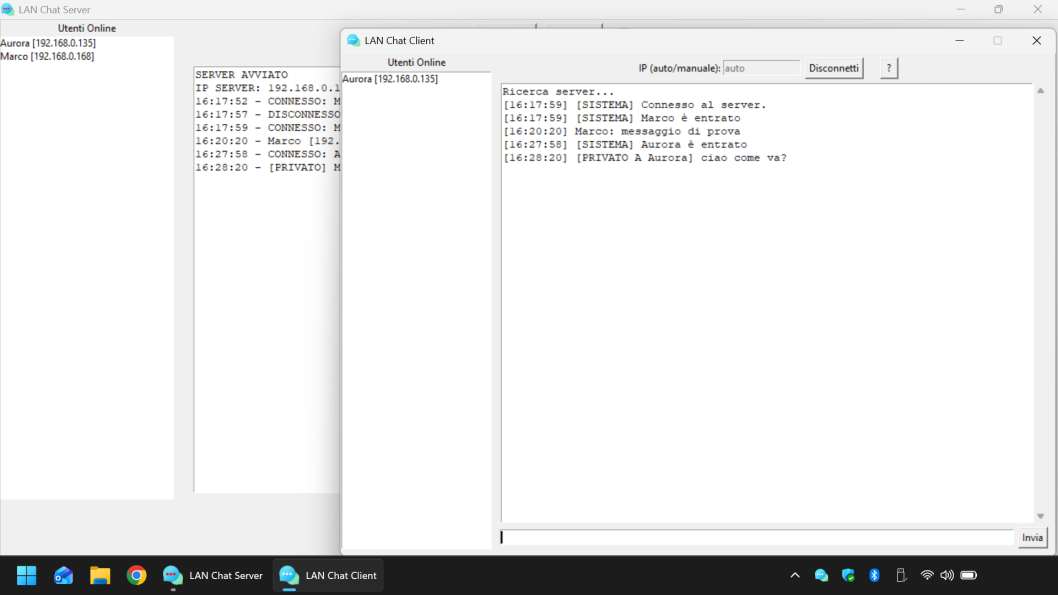Click the '[PRIVATO A Aurora] ciao come va?' line

pos(644,158)
